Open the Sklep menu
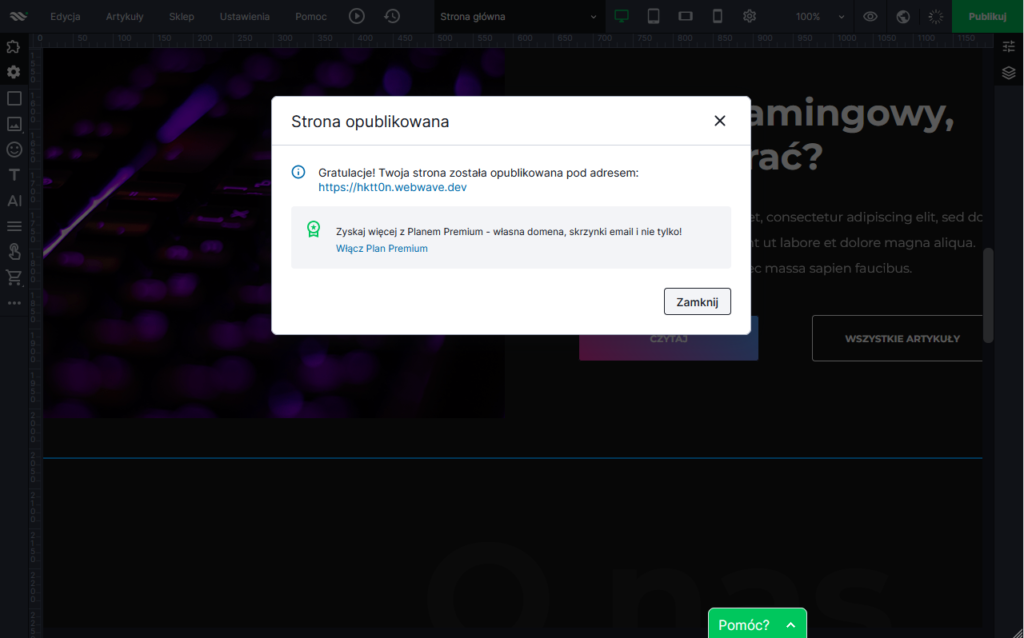 pos(182,16)
